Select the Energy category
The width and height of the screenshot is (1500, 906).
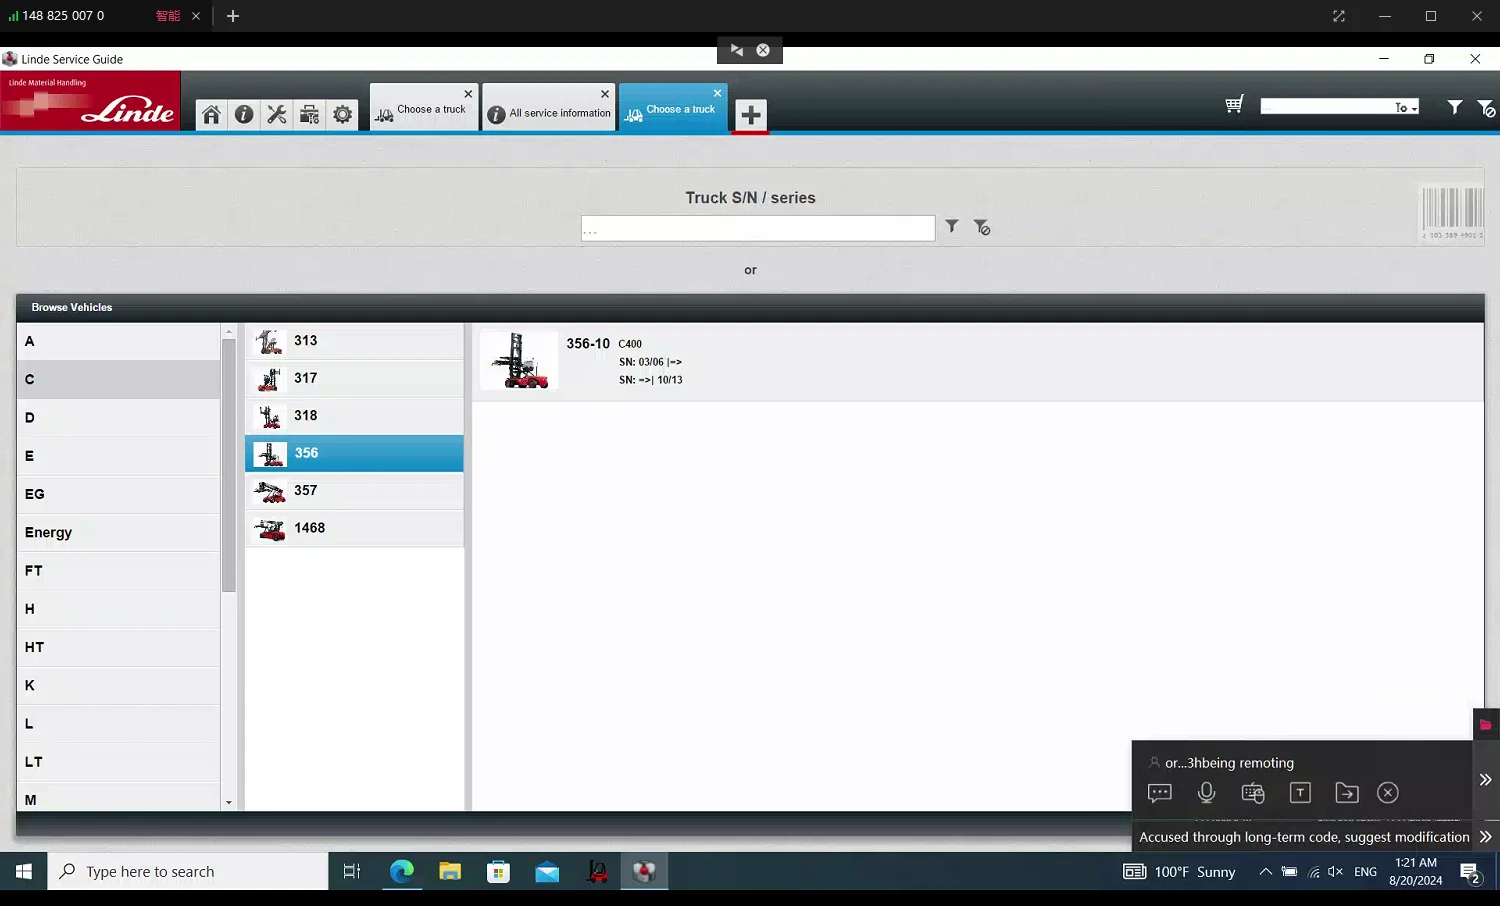pos(119,533)
